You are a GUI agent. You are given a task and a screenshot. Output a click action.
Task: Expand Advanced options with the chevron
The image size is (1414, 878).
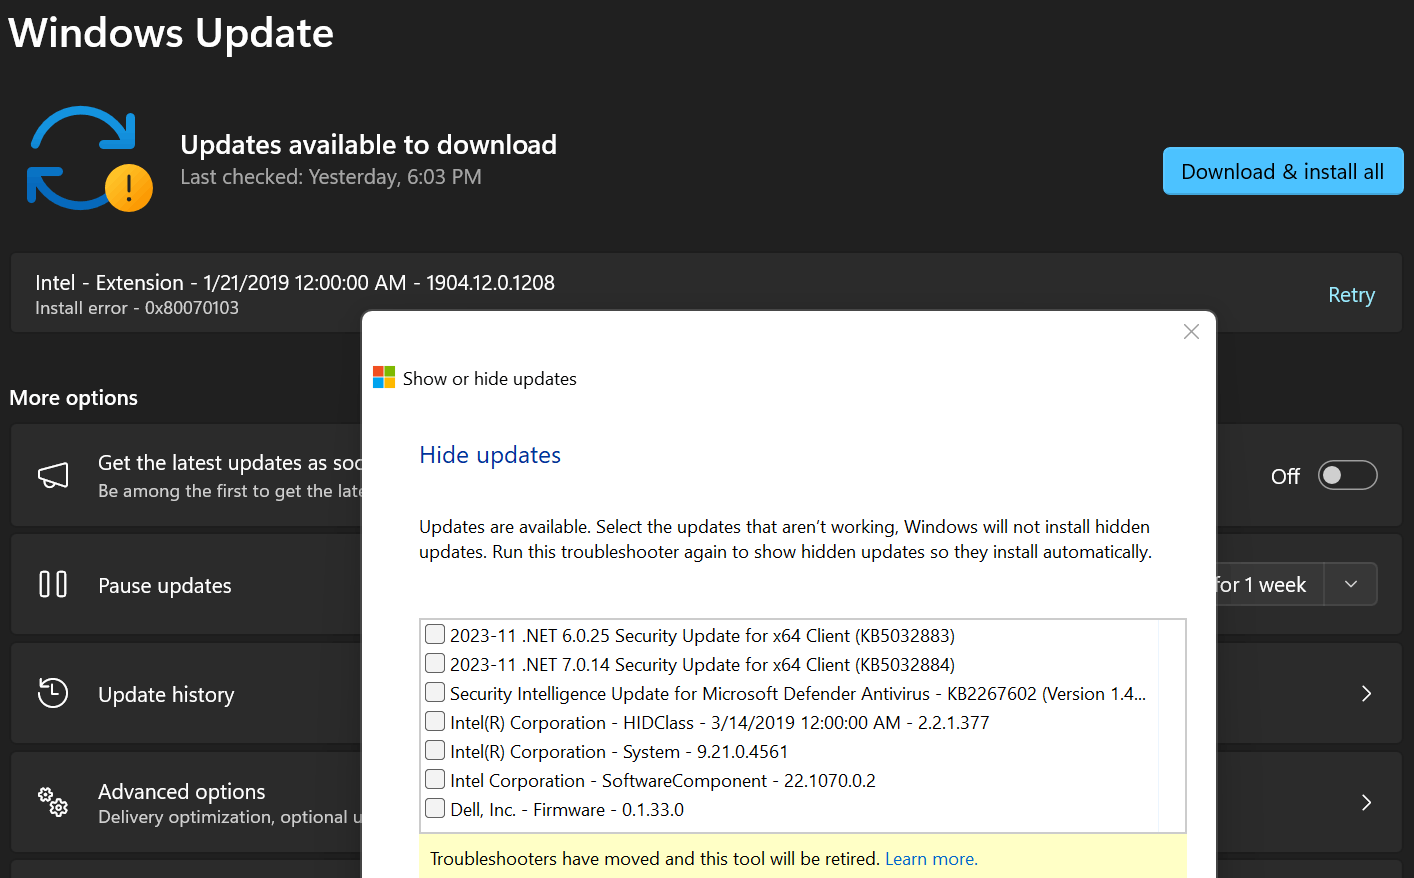(1366, 802)
